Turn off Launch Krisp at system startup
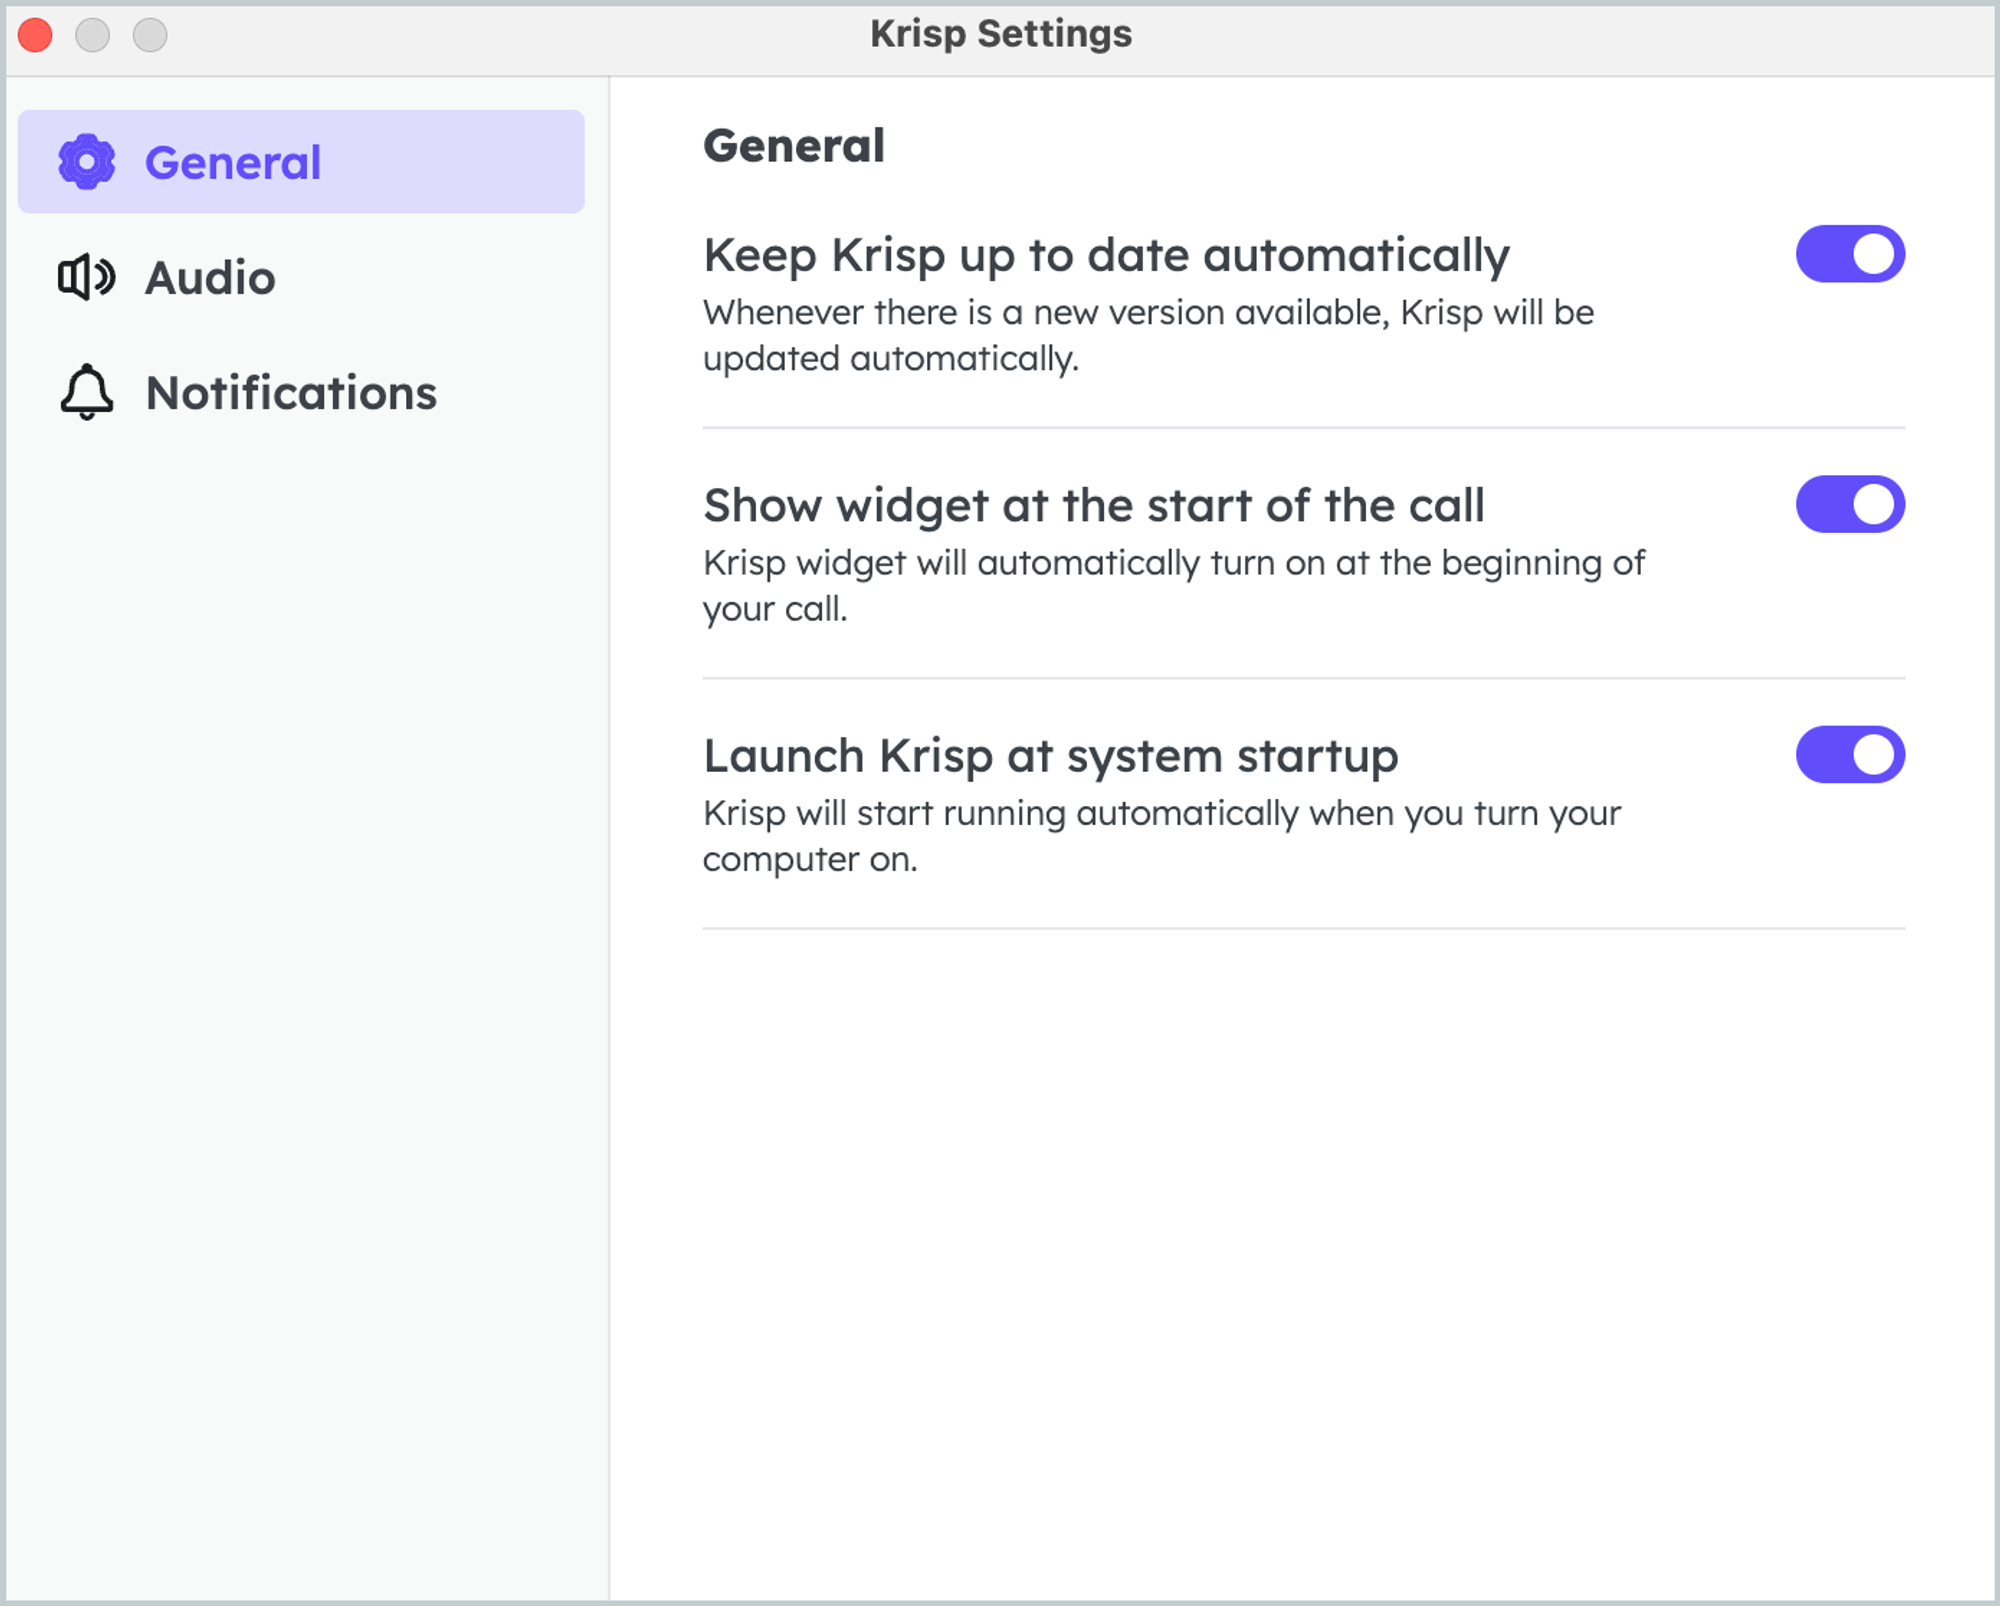This screenshot has height=1606, width=2000. [x=1850, y=754]
